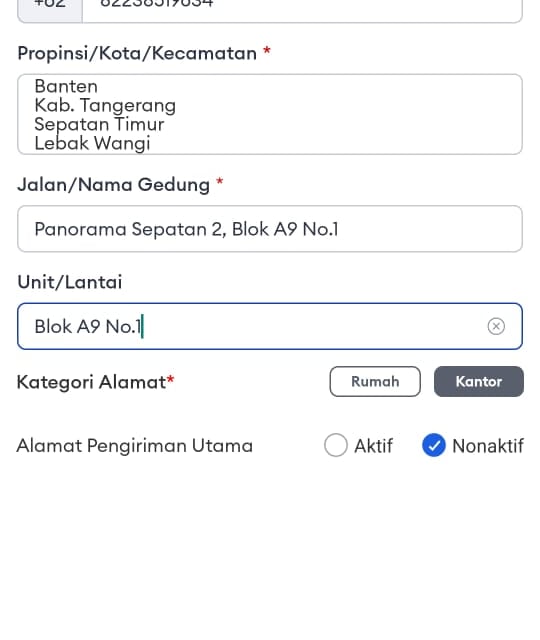This screenshot has height=640, width=540.
Task: Choose Rumah as address category
Action: coord(375,382)
